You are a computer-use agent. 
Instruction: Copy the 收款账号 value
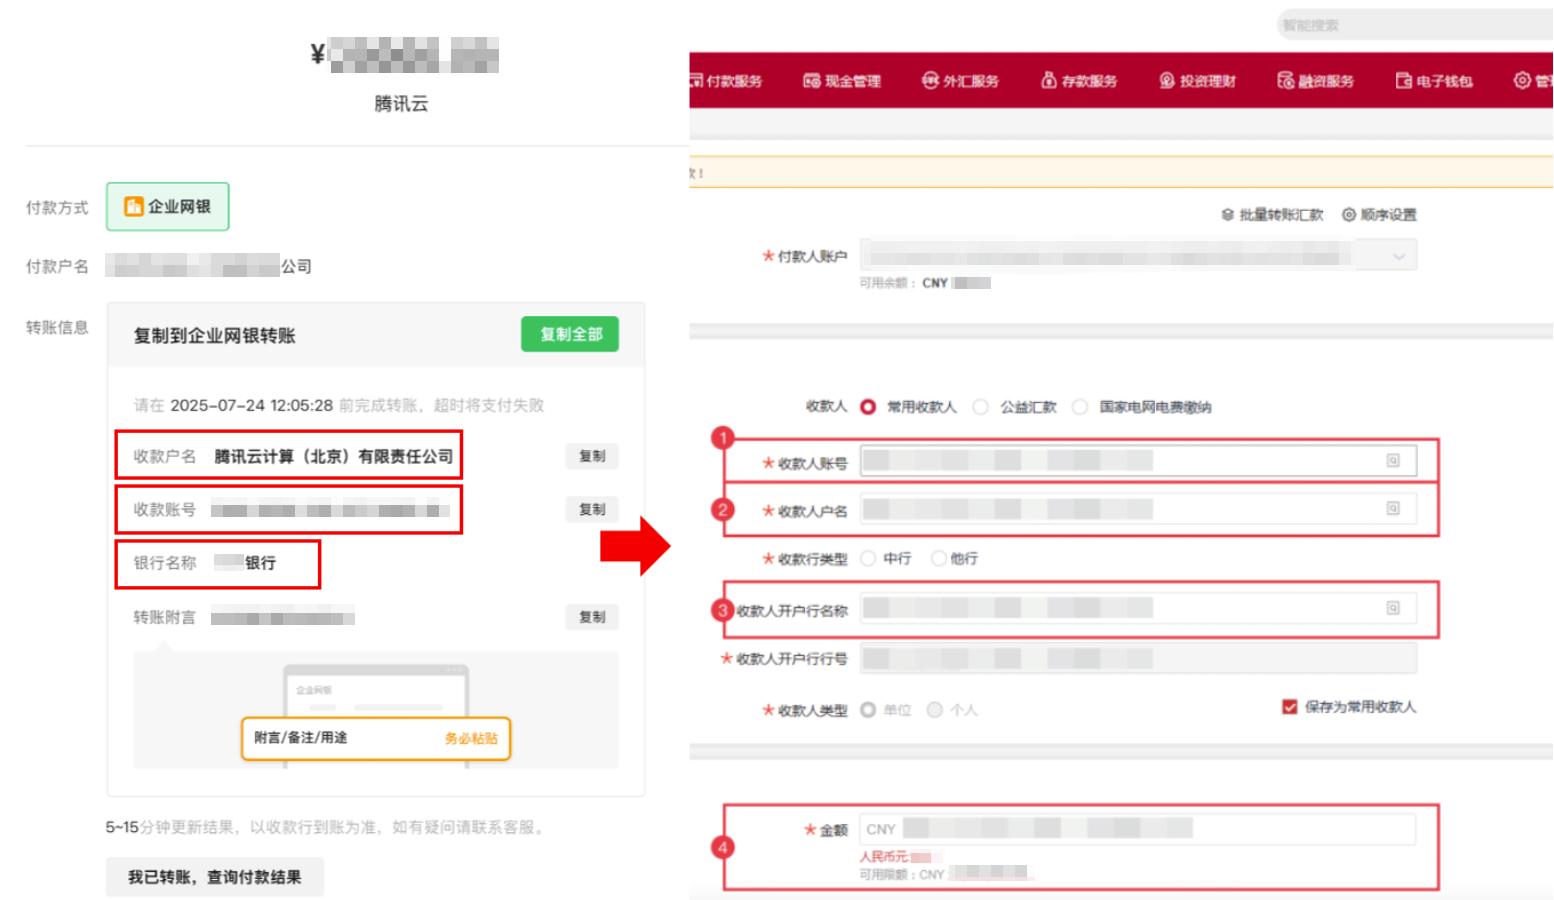pyautogui.click(x=592, y=509)
